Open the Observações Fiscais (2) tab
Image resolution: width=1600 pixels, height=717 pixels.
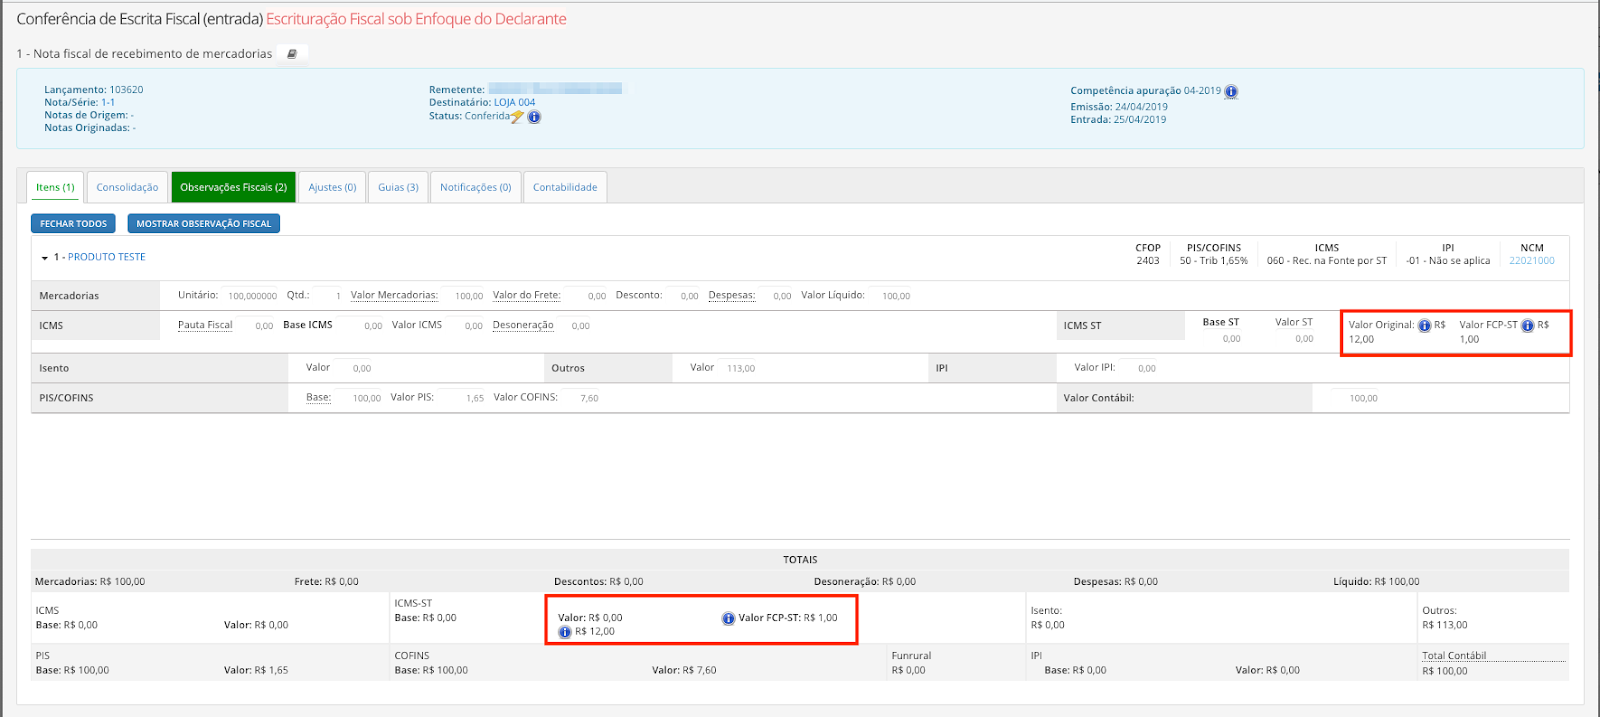pyautogui.click(x=233, y=187)
